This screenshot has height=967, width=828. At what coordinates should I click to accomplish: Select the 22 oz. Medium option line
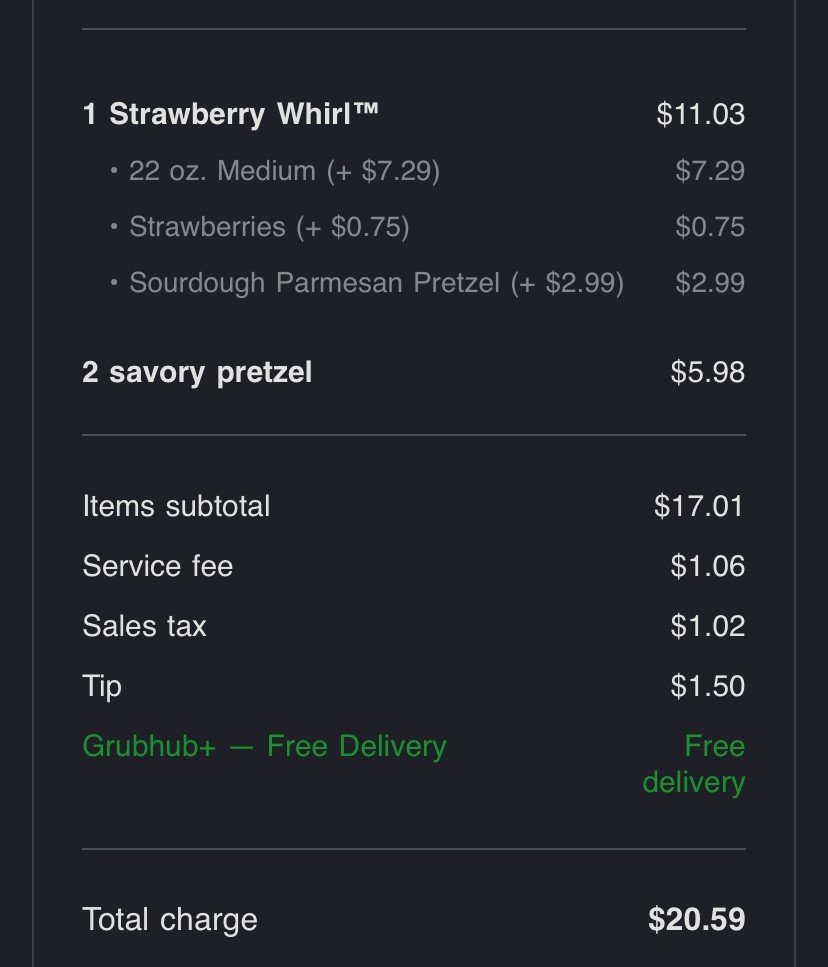click(284, 171)
